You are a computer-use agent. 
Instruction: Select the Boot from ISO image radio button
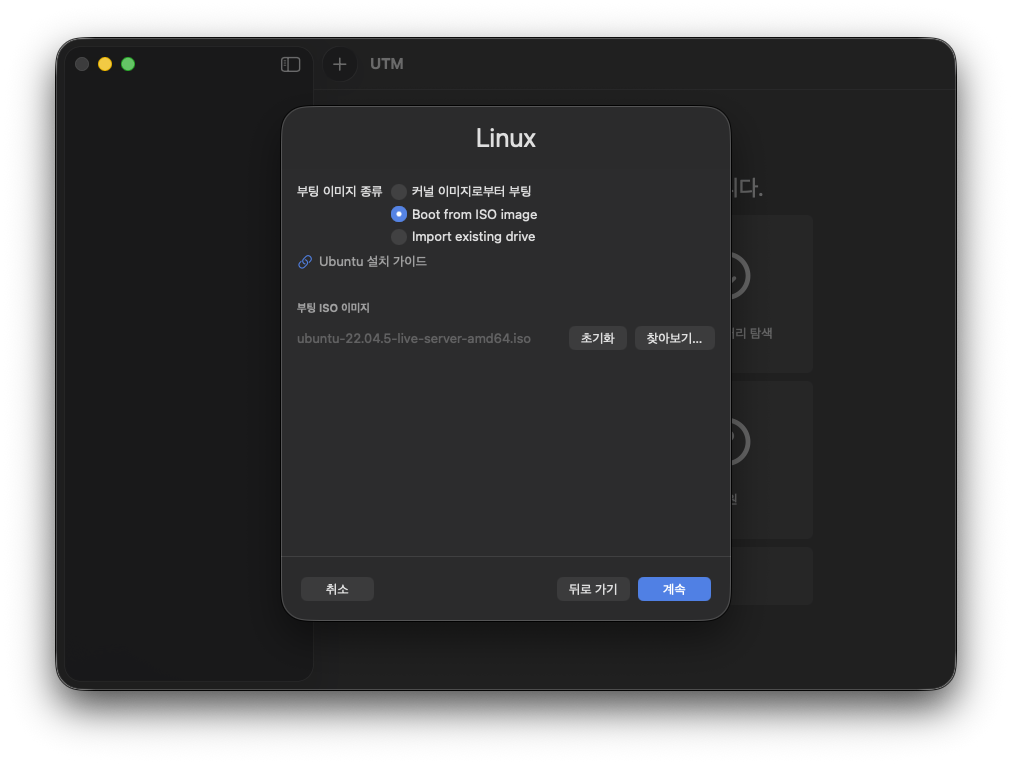point(399,214)
